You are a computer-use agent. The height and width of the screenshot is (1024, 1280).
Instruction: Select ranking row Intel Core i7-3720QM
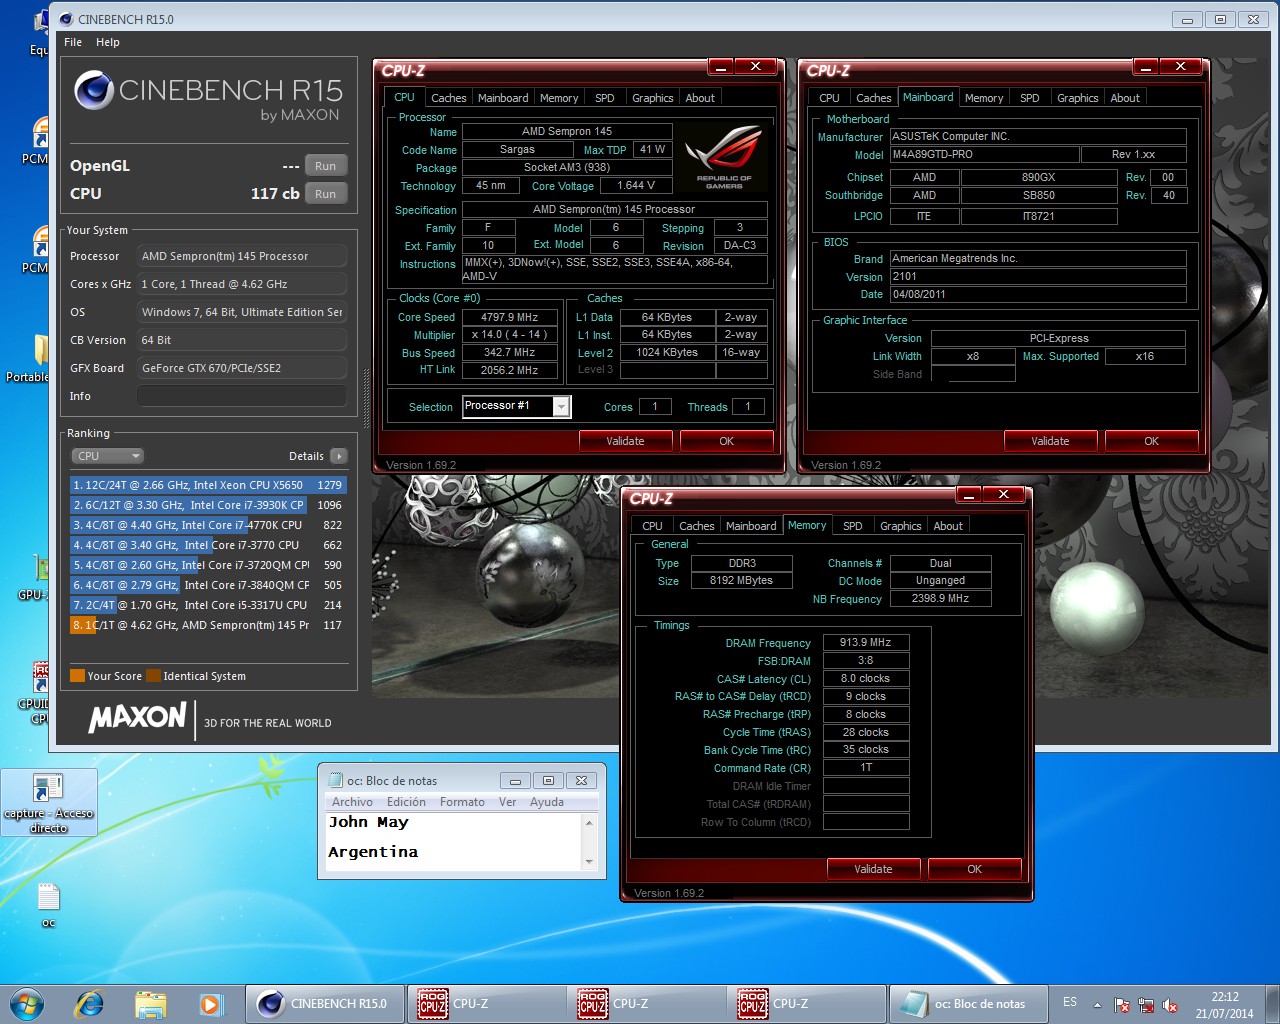pyautogui.click(x=208, y=565)
